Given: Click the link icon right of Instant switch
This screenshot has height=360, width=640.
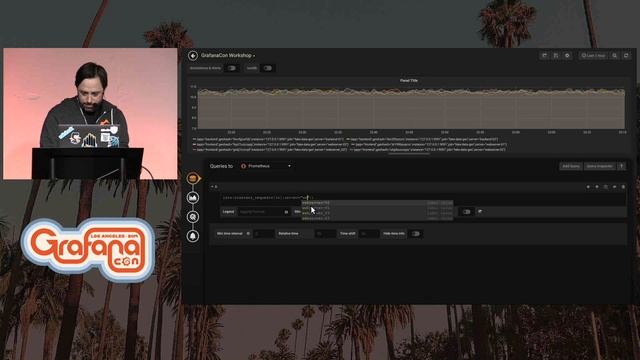Looking at the screenshot, I should tap(480, 211).
